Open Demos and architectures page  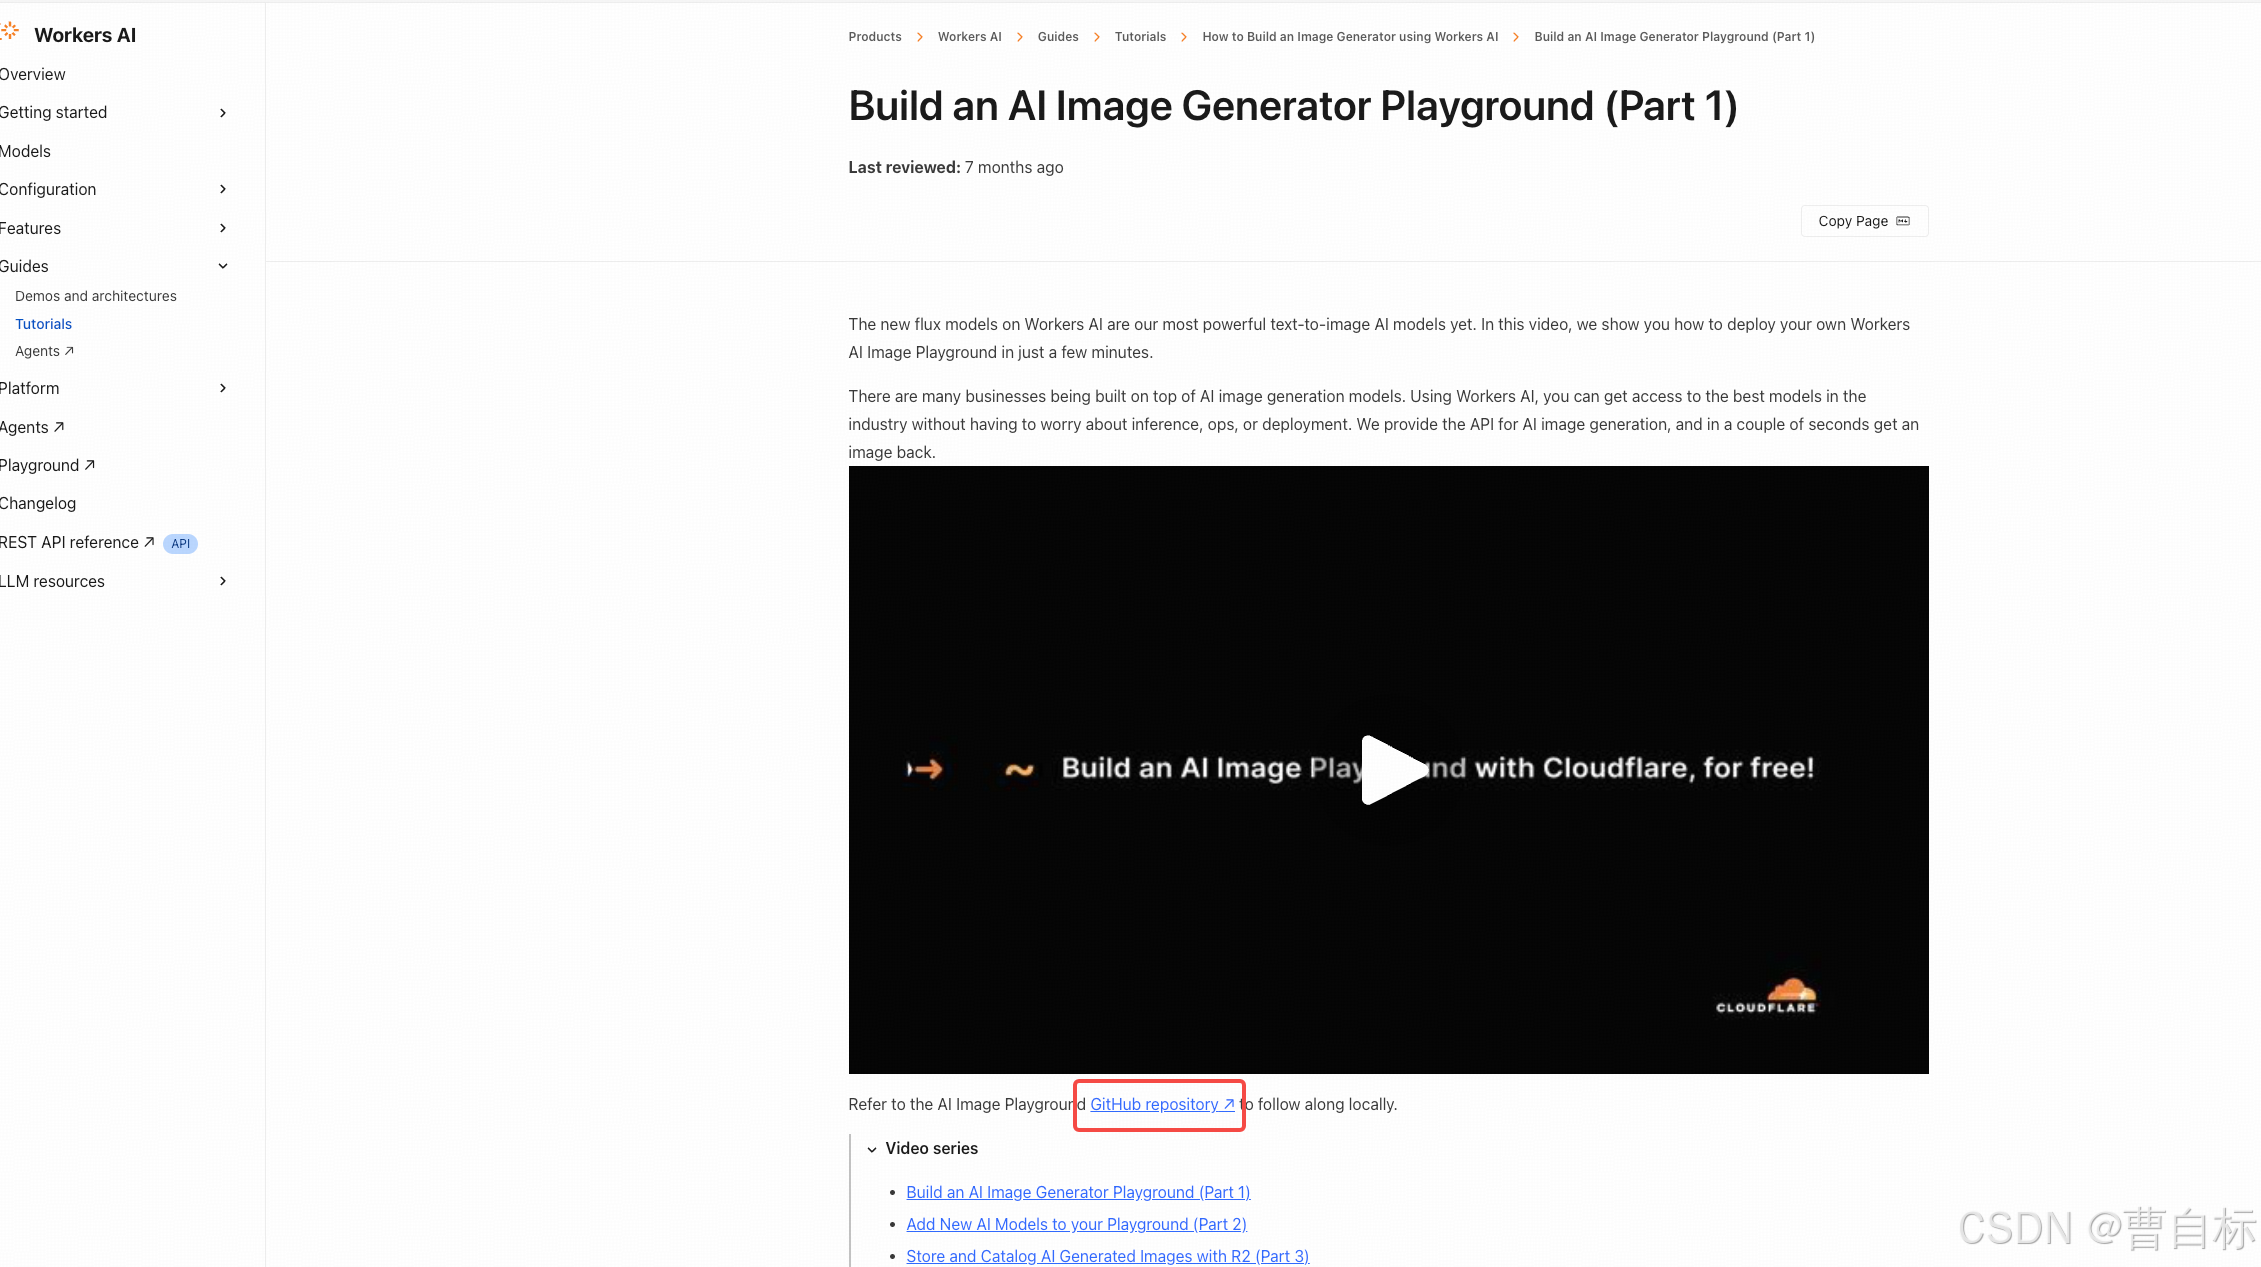point(96,296)
